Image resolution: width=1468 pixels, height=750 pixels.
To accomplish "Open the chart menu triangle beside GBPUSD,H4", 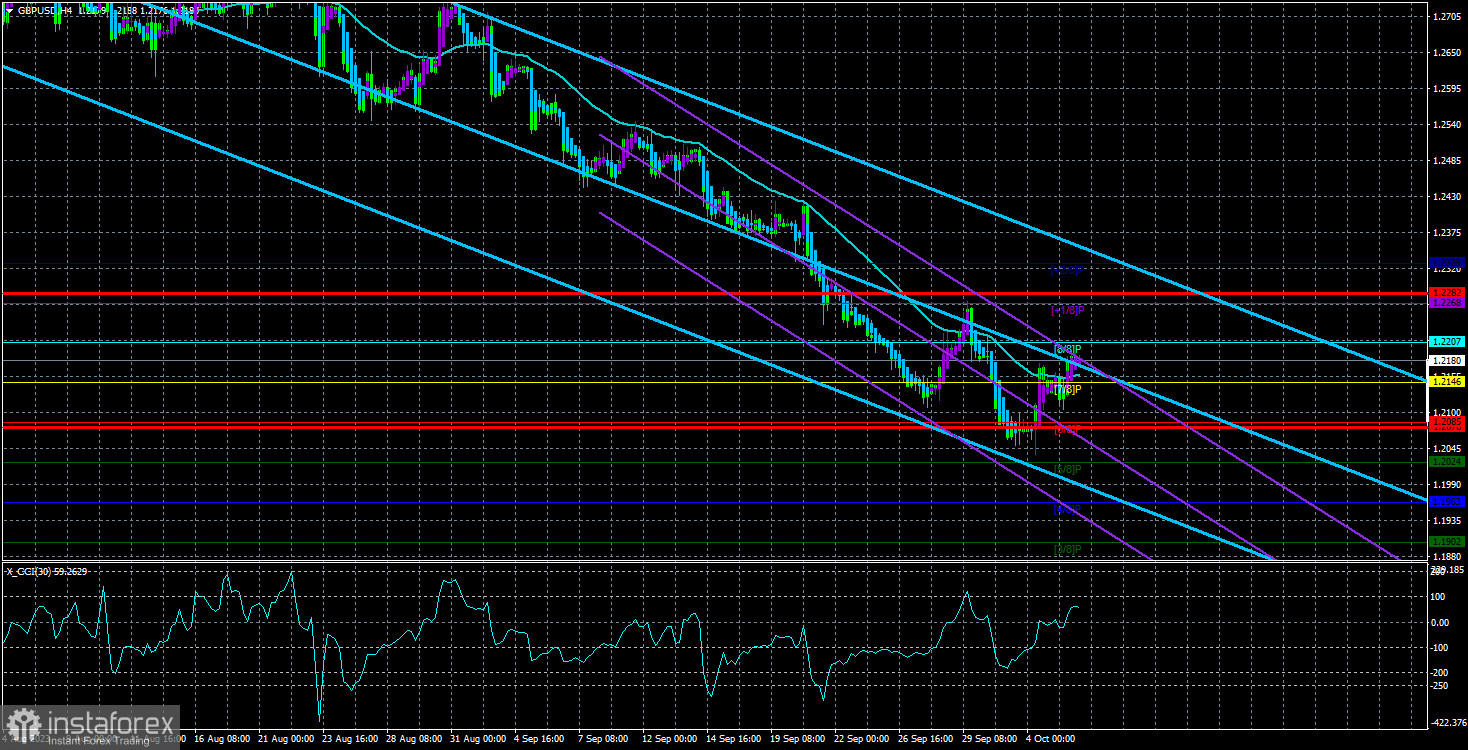I will coord(9,10).
